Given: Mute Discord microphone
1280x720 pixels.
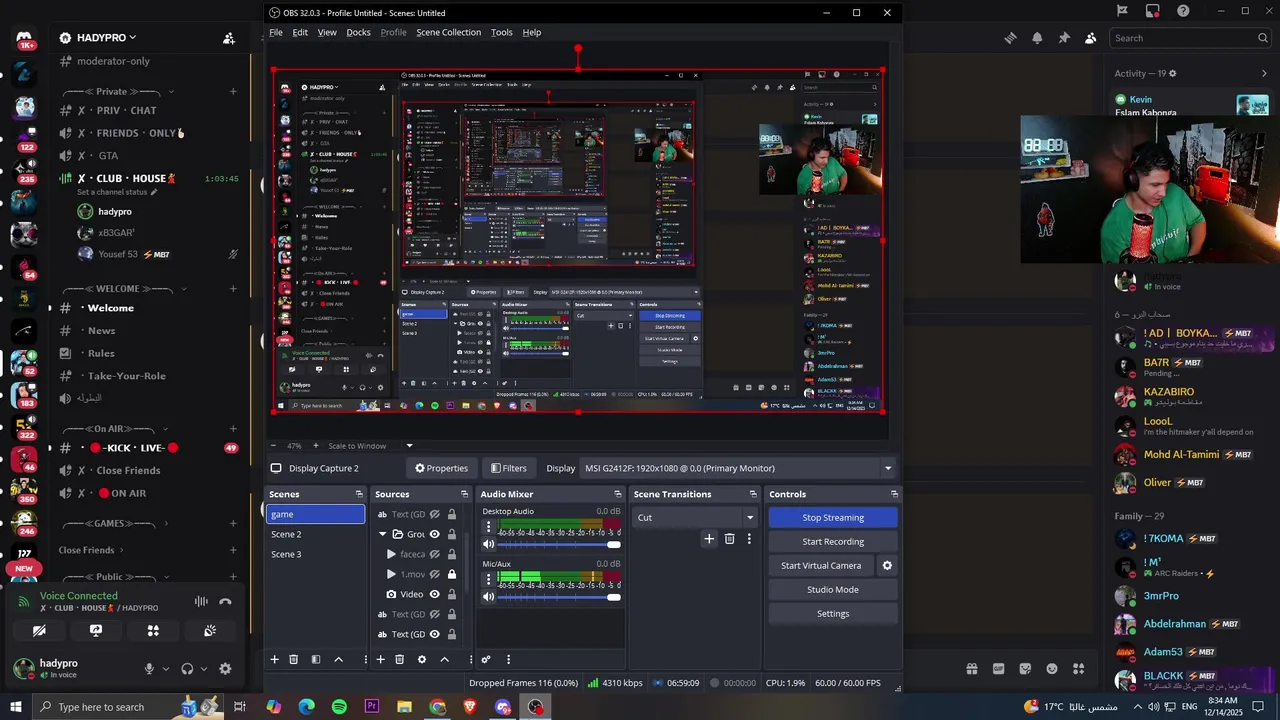Looking at the screenshot, I should tap(149, 669).
